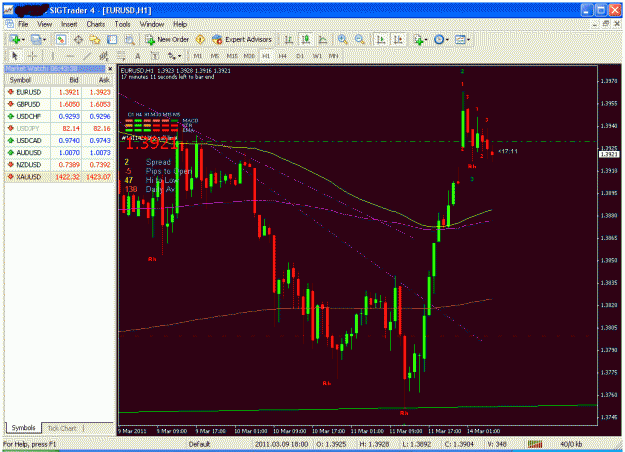The image size is (625, 452).
Task: Select the Text Label tool
Action: point(155,56)
